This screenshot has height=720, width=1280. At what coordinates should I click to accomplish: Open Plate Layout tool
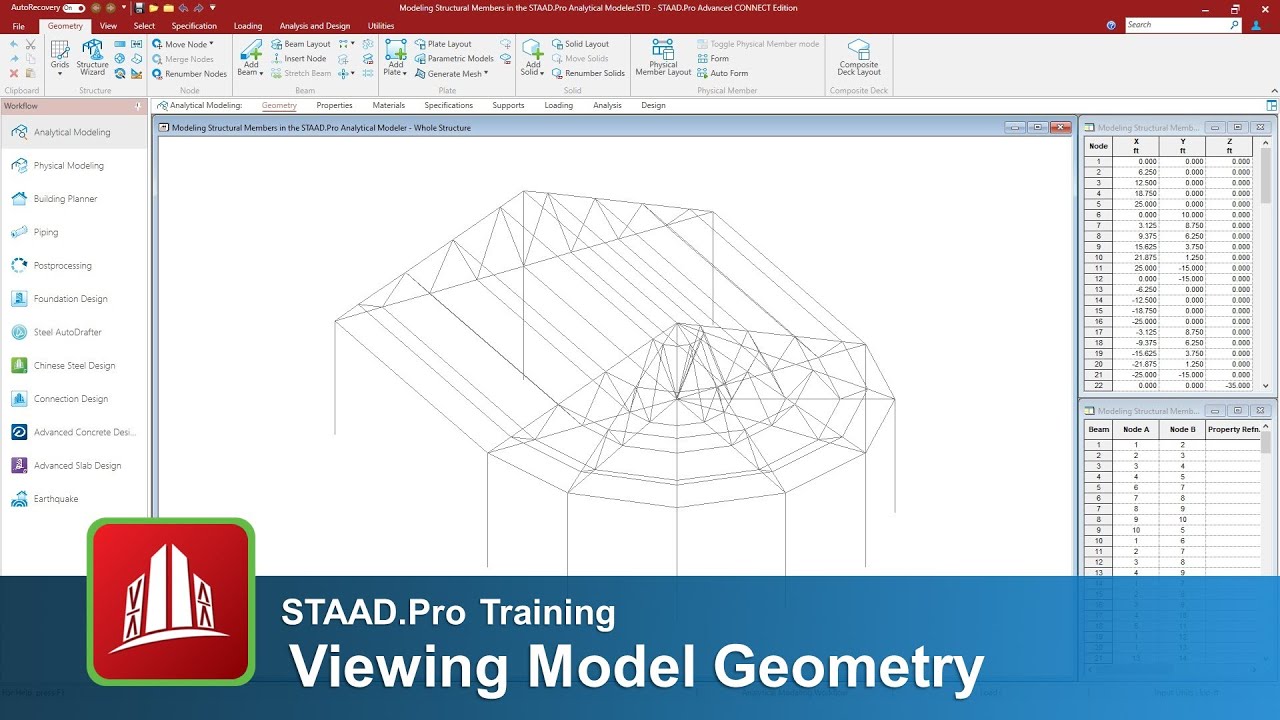pyautogui.click(x=442, y=44)
